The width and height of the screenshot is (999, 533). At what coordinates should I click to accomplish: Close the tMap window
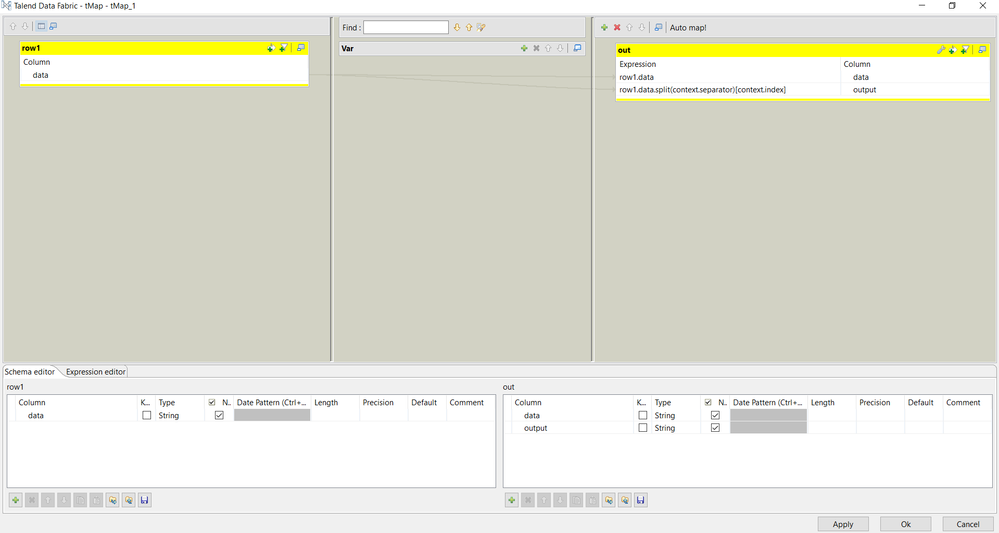tap(982, 6)
